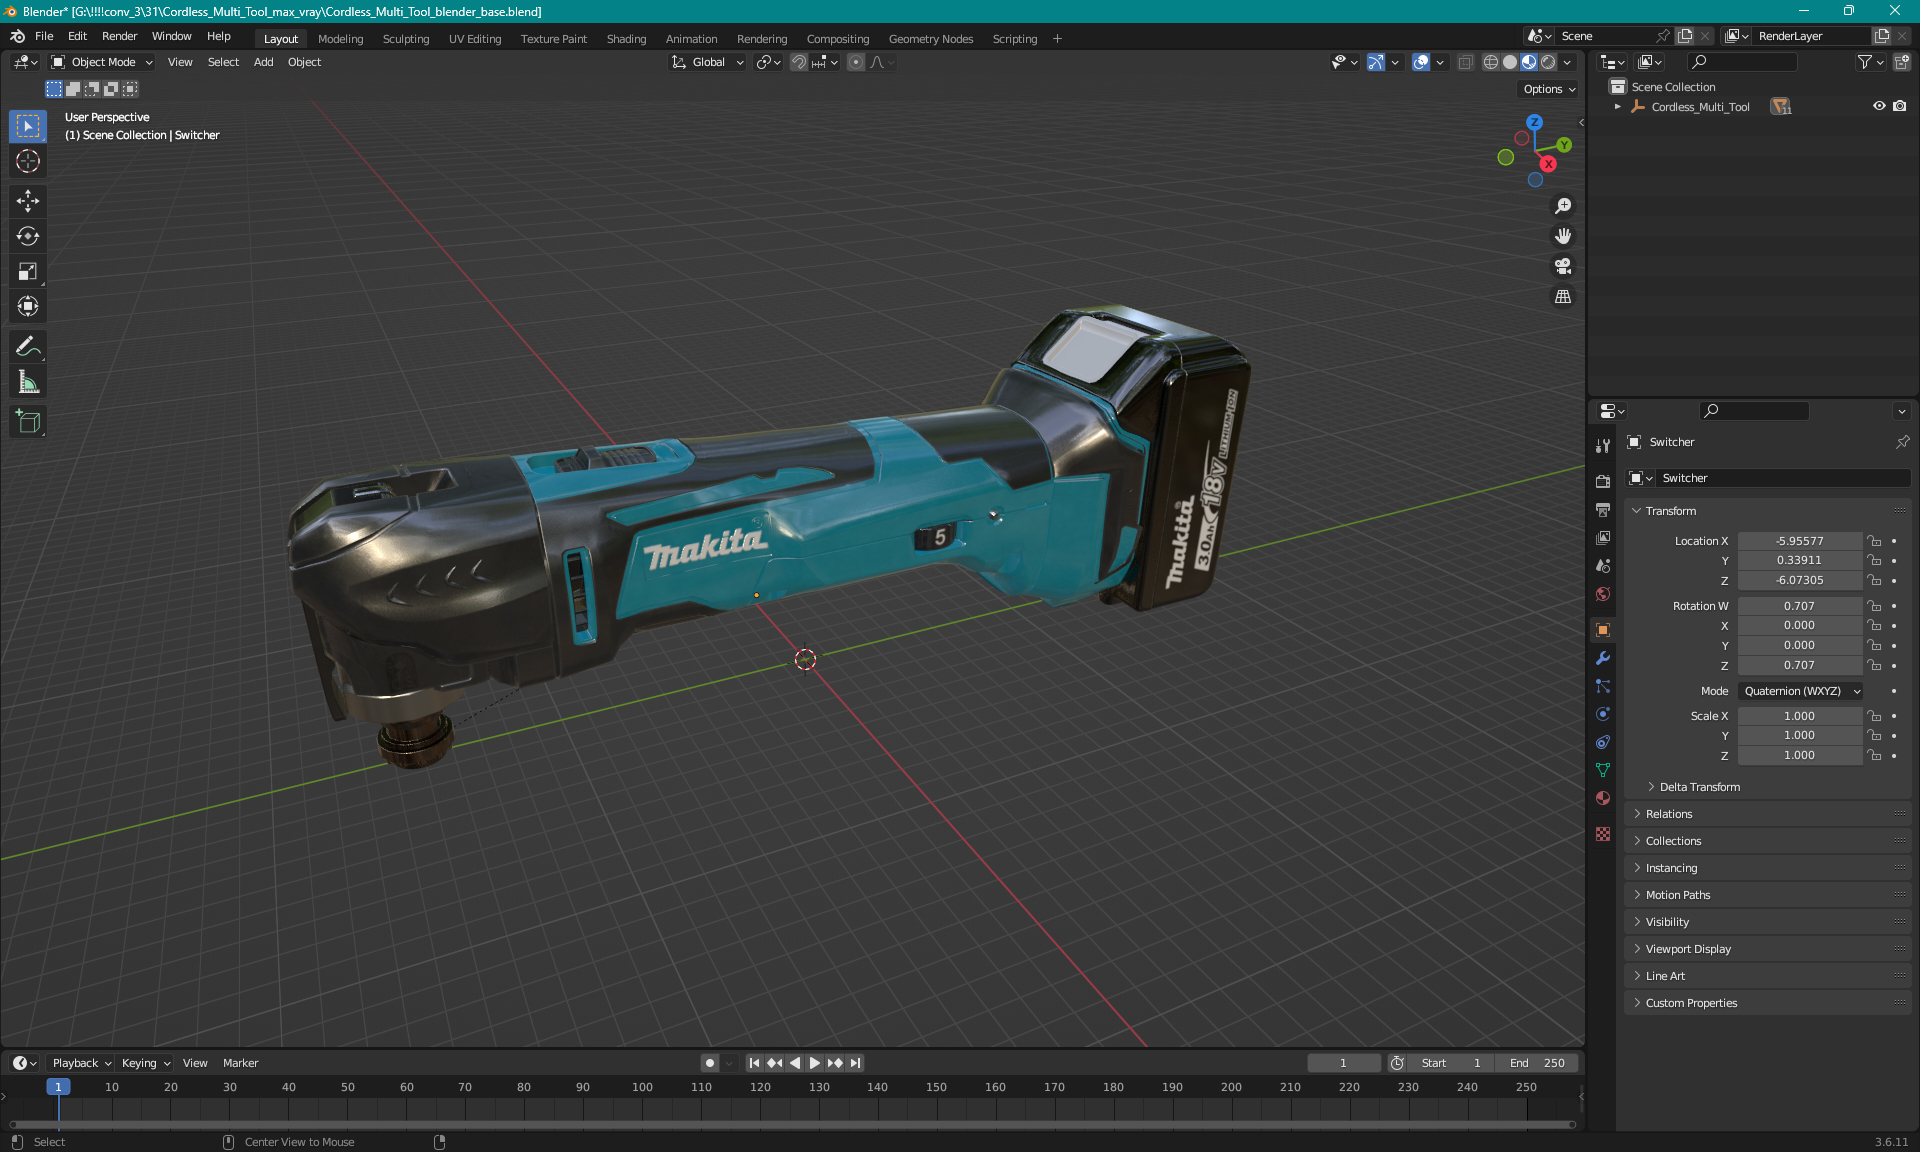Open the View Layer properties tab
The width and height of the screenshot is (1920, 1152).
click(x=1603, y=538)
